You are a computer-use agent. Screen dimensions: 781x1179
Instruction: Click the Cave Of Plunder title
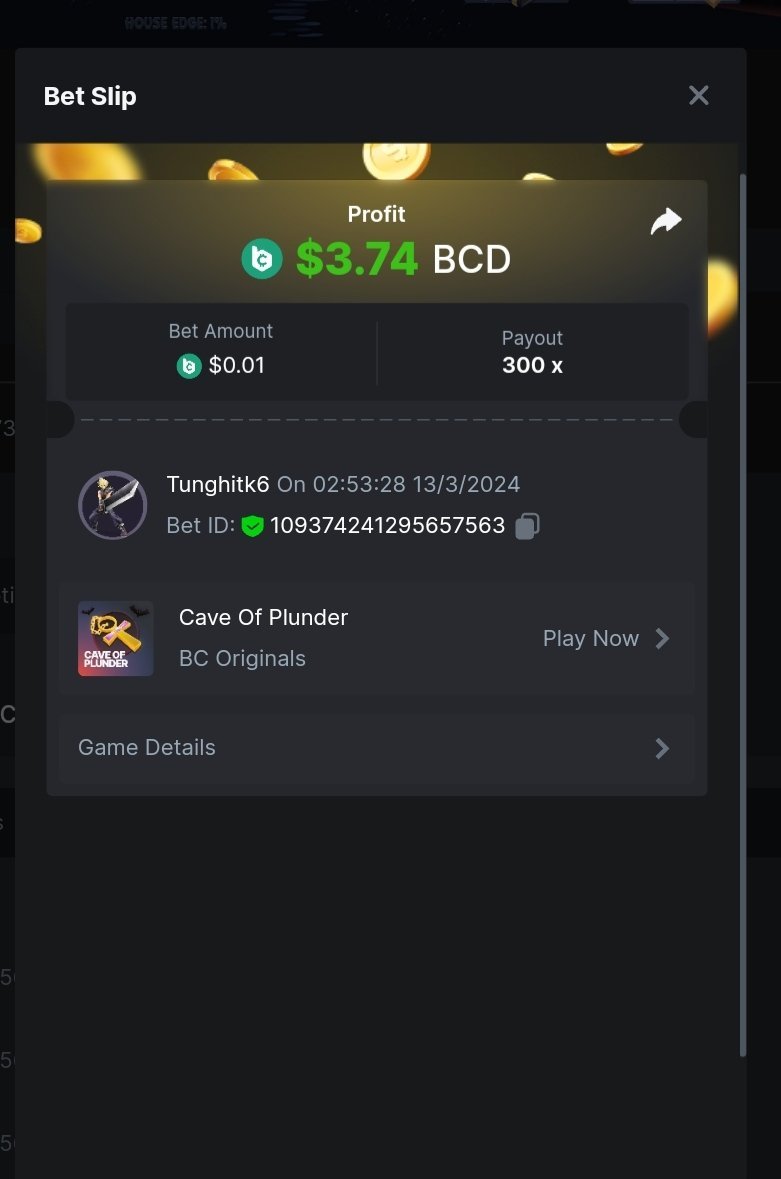(x=264, y=617)
